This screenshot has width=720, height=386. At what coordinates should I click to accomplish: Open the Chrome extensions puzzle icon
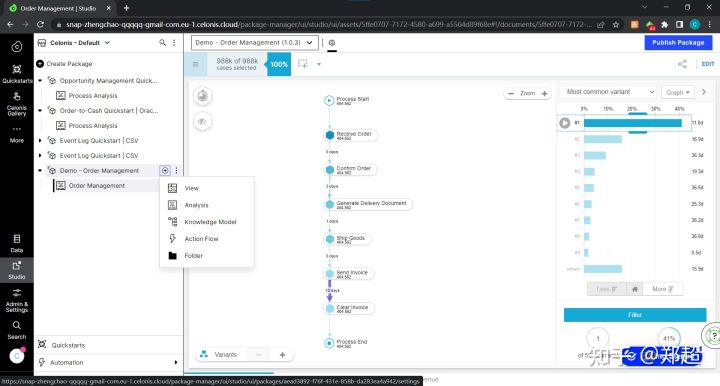click(x=664, y=24)
